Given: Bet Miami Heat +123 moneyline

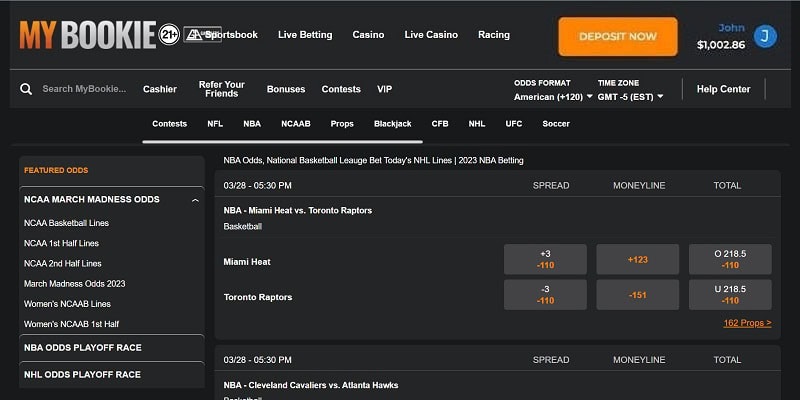Looking at the screenshot, I should click(638, 259).
